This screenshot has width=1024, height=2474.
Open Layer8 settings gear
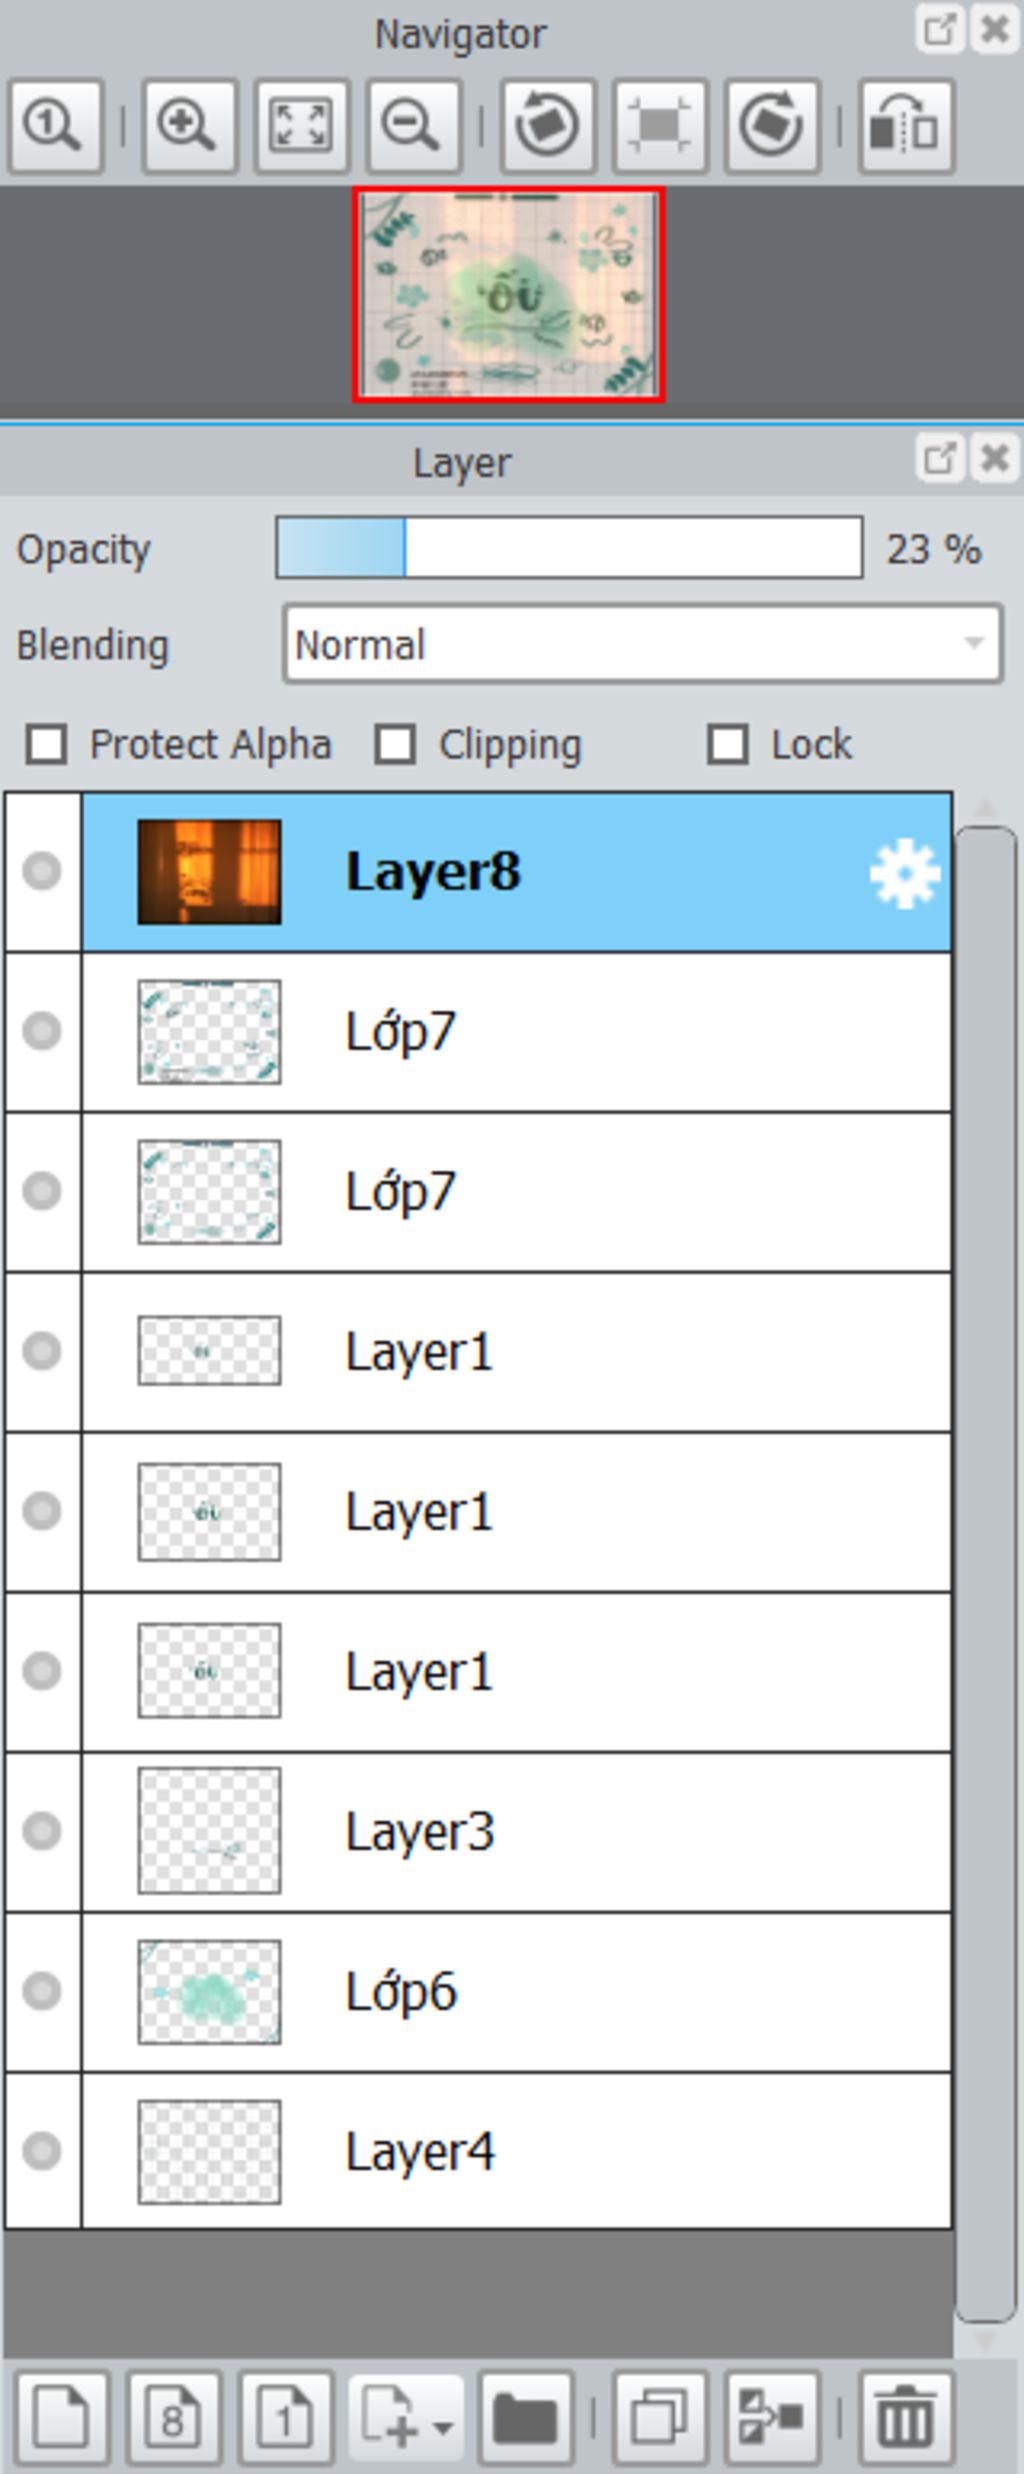pos(904,874)
